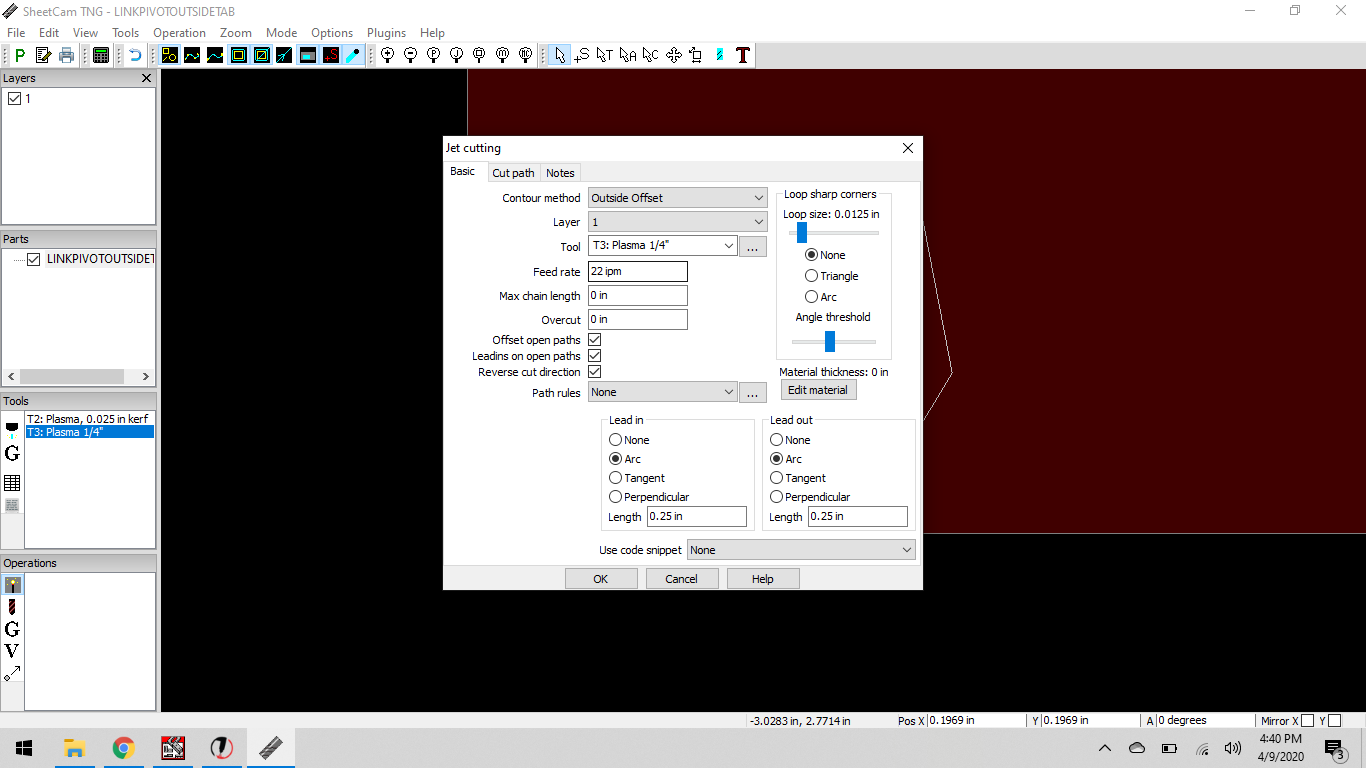Click the drill operation icon in Operations
The image size is (1366, 768).
[x=12, y=607]
